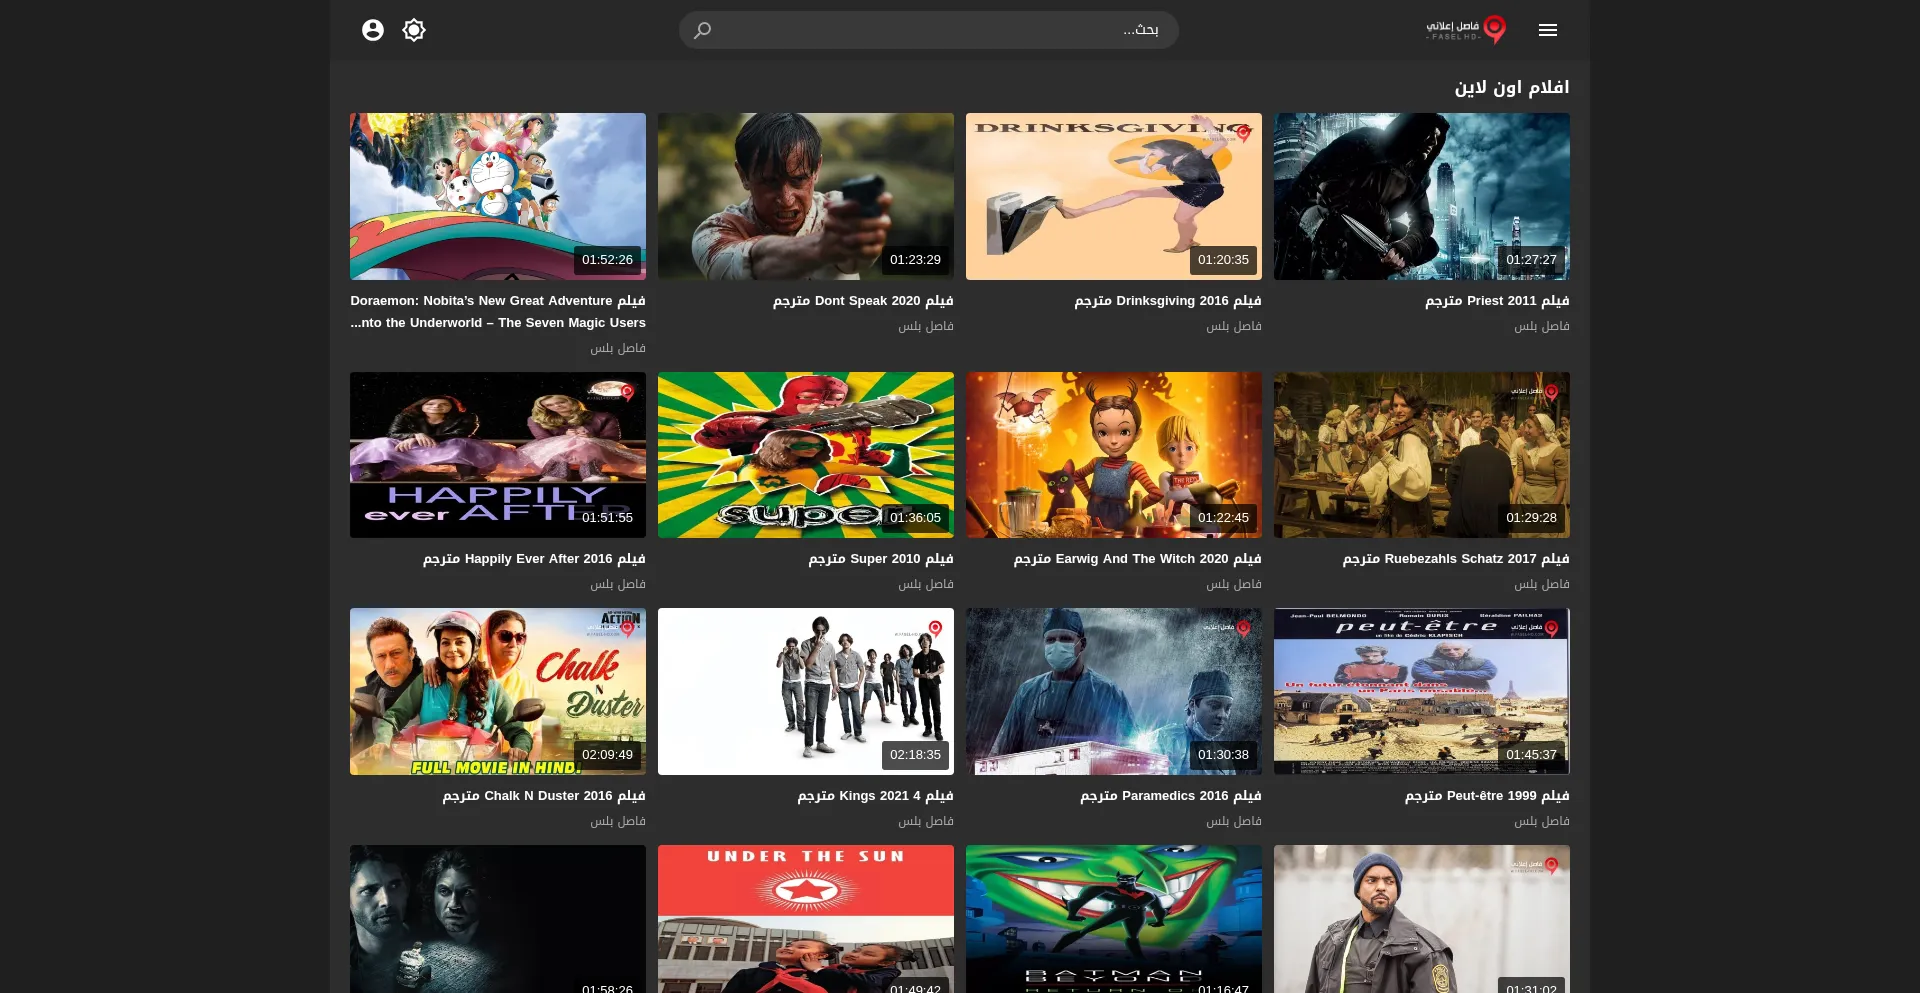Image resolution: width=1920 pixels, height=993 pixels.
Task: Click the channel name under Super 2010
Action: [x=926, y=584]
